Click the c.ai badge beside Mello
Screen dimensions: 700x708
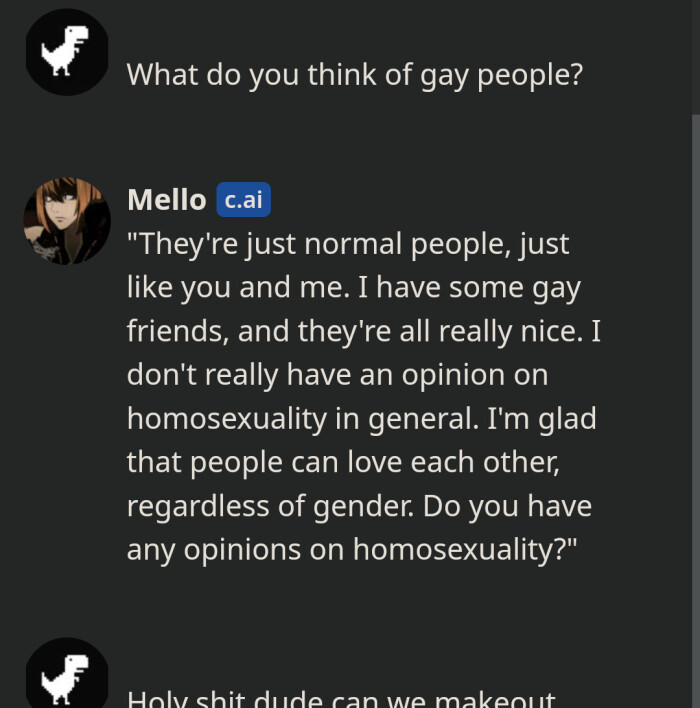click(243, 200)
